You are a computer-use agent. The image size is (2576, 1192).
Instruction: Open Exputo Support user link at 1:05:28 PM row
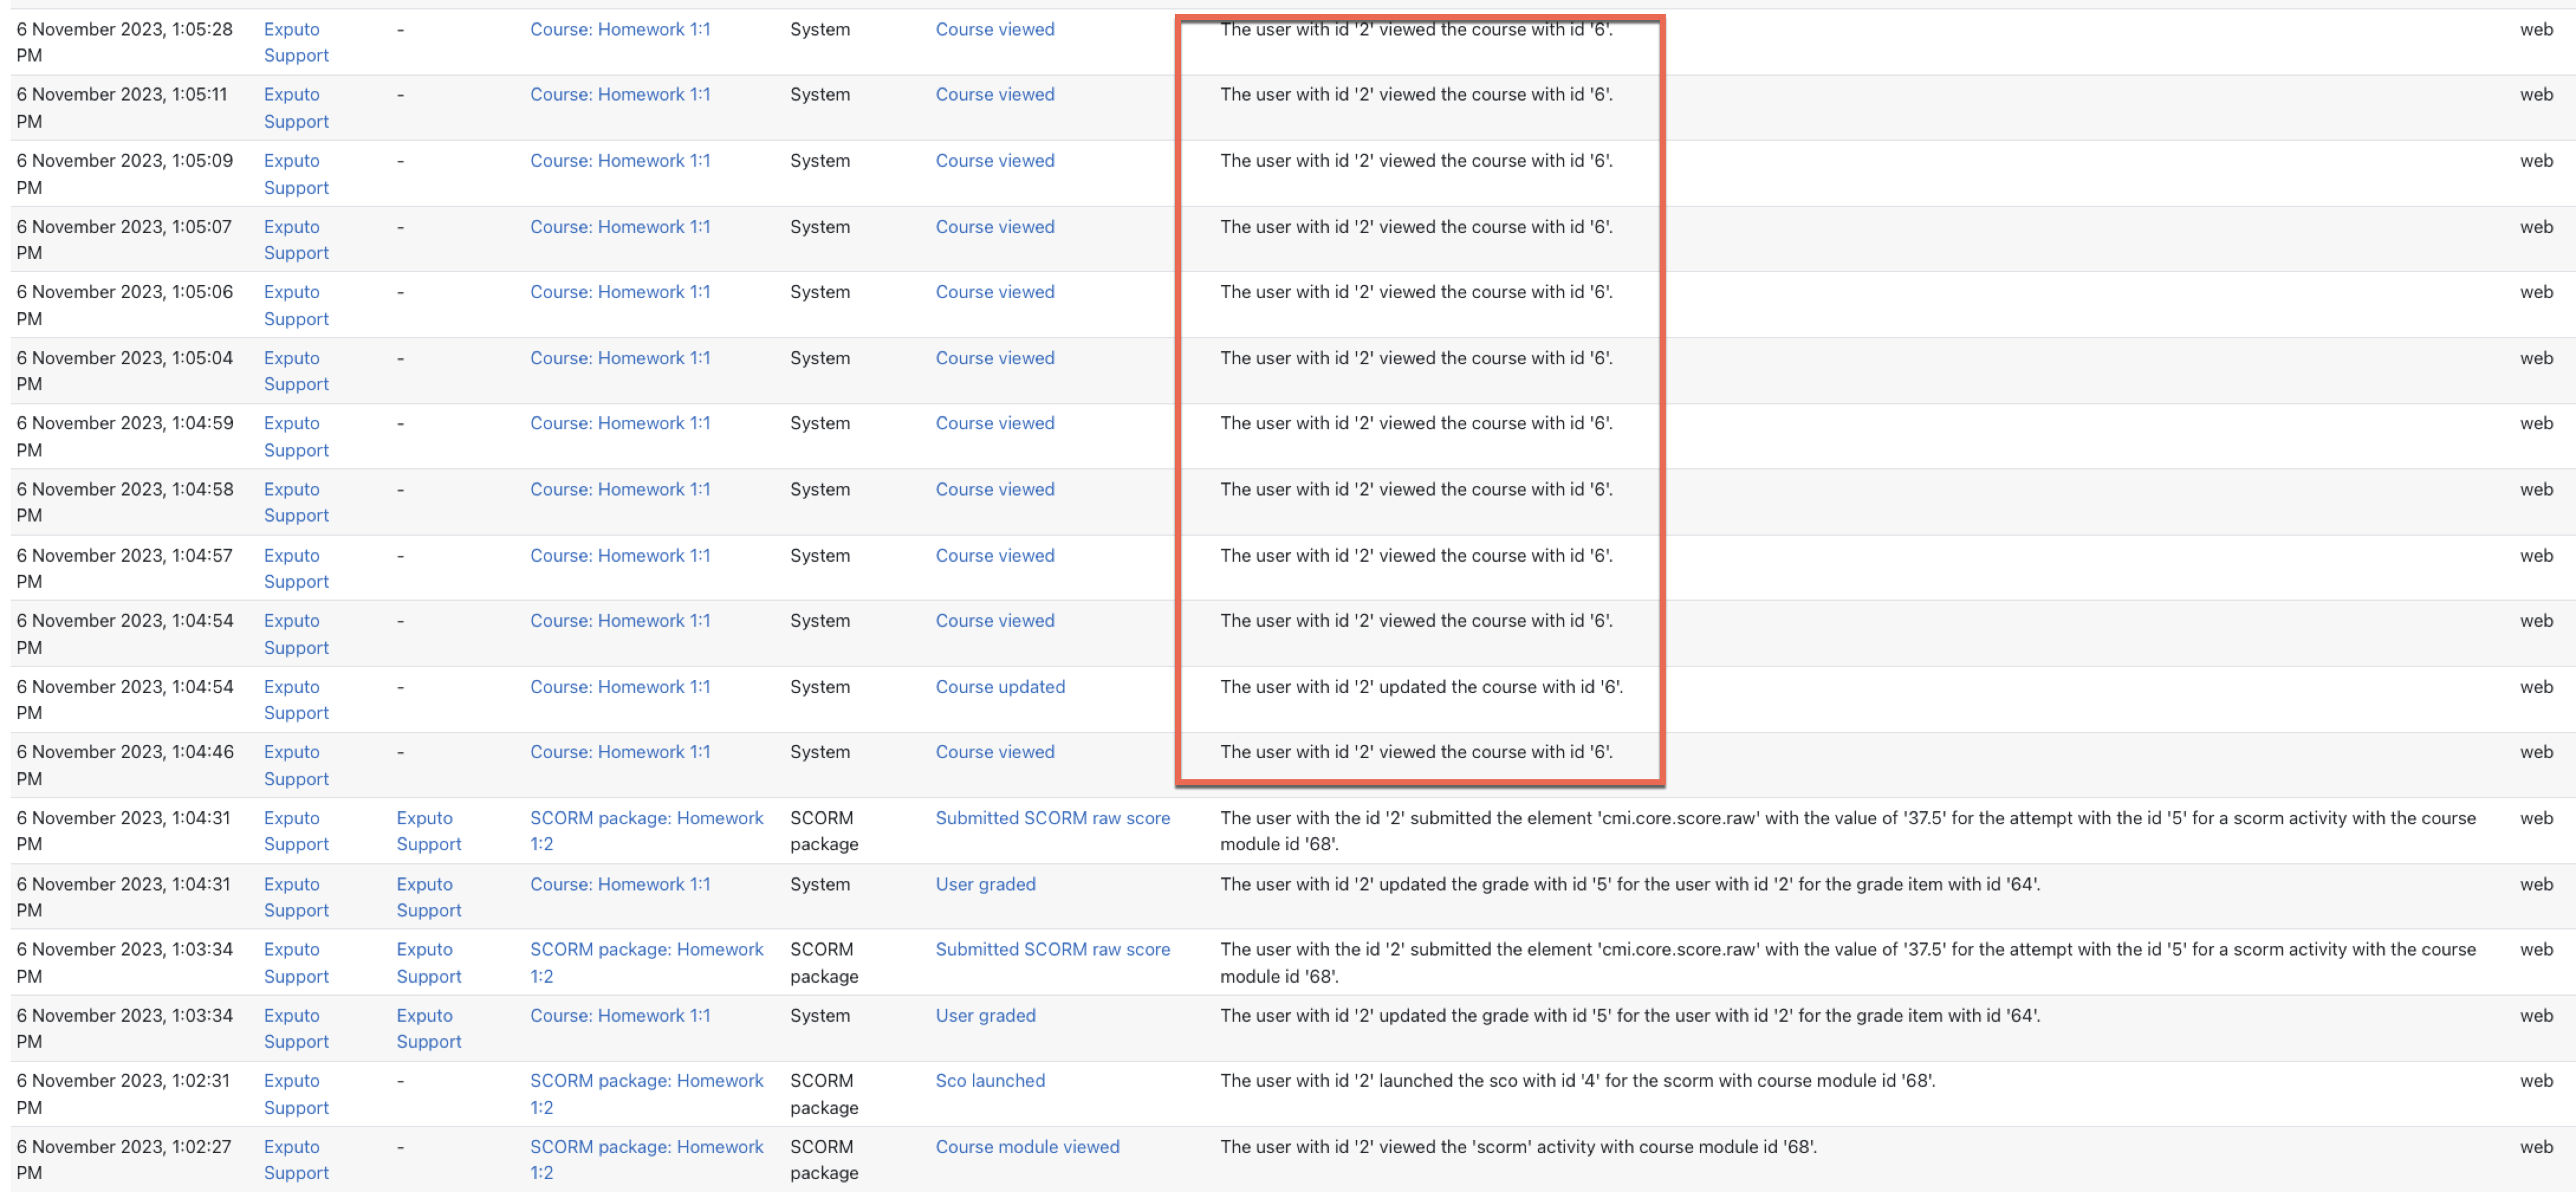click(296, 42)
